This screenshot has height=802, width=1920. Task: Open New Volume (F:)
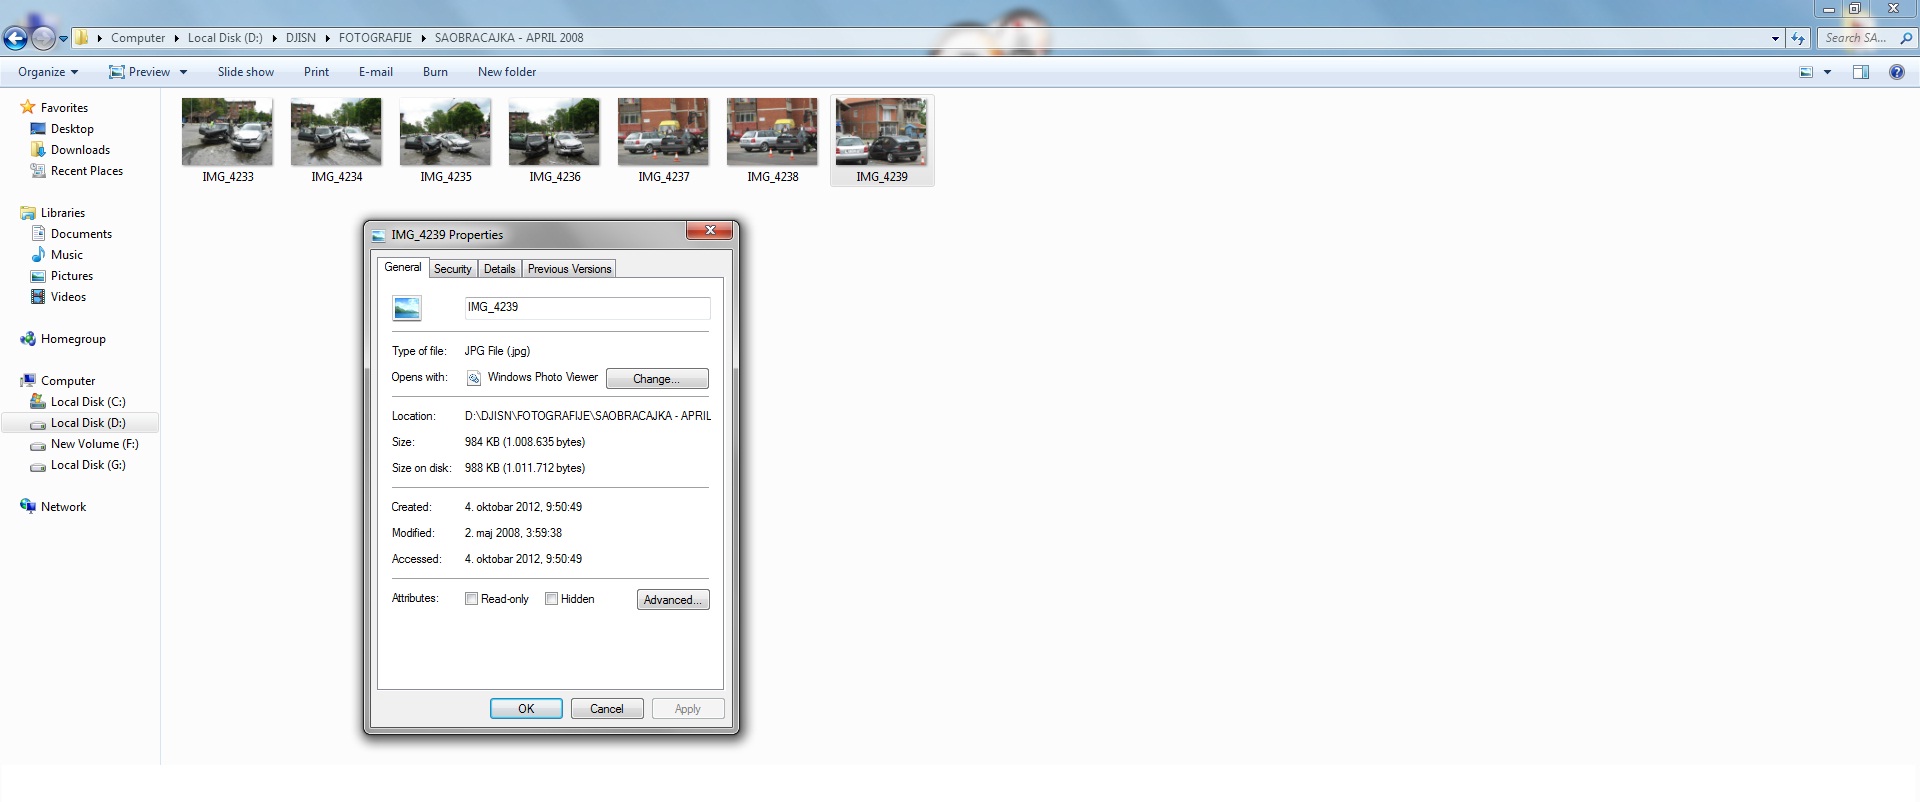click(x=95, y=444)
